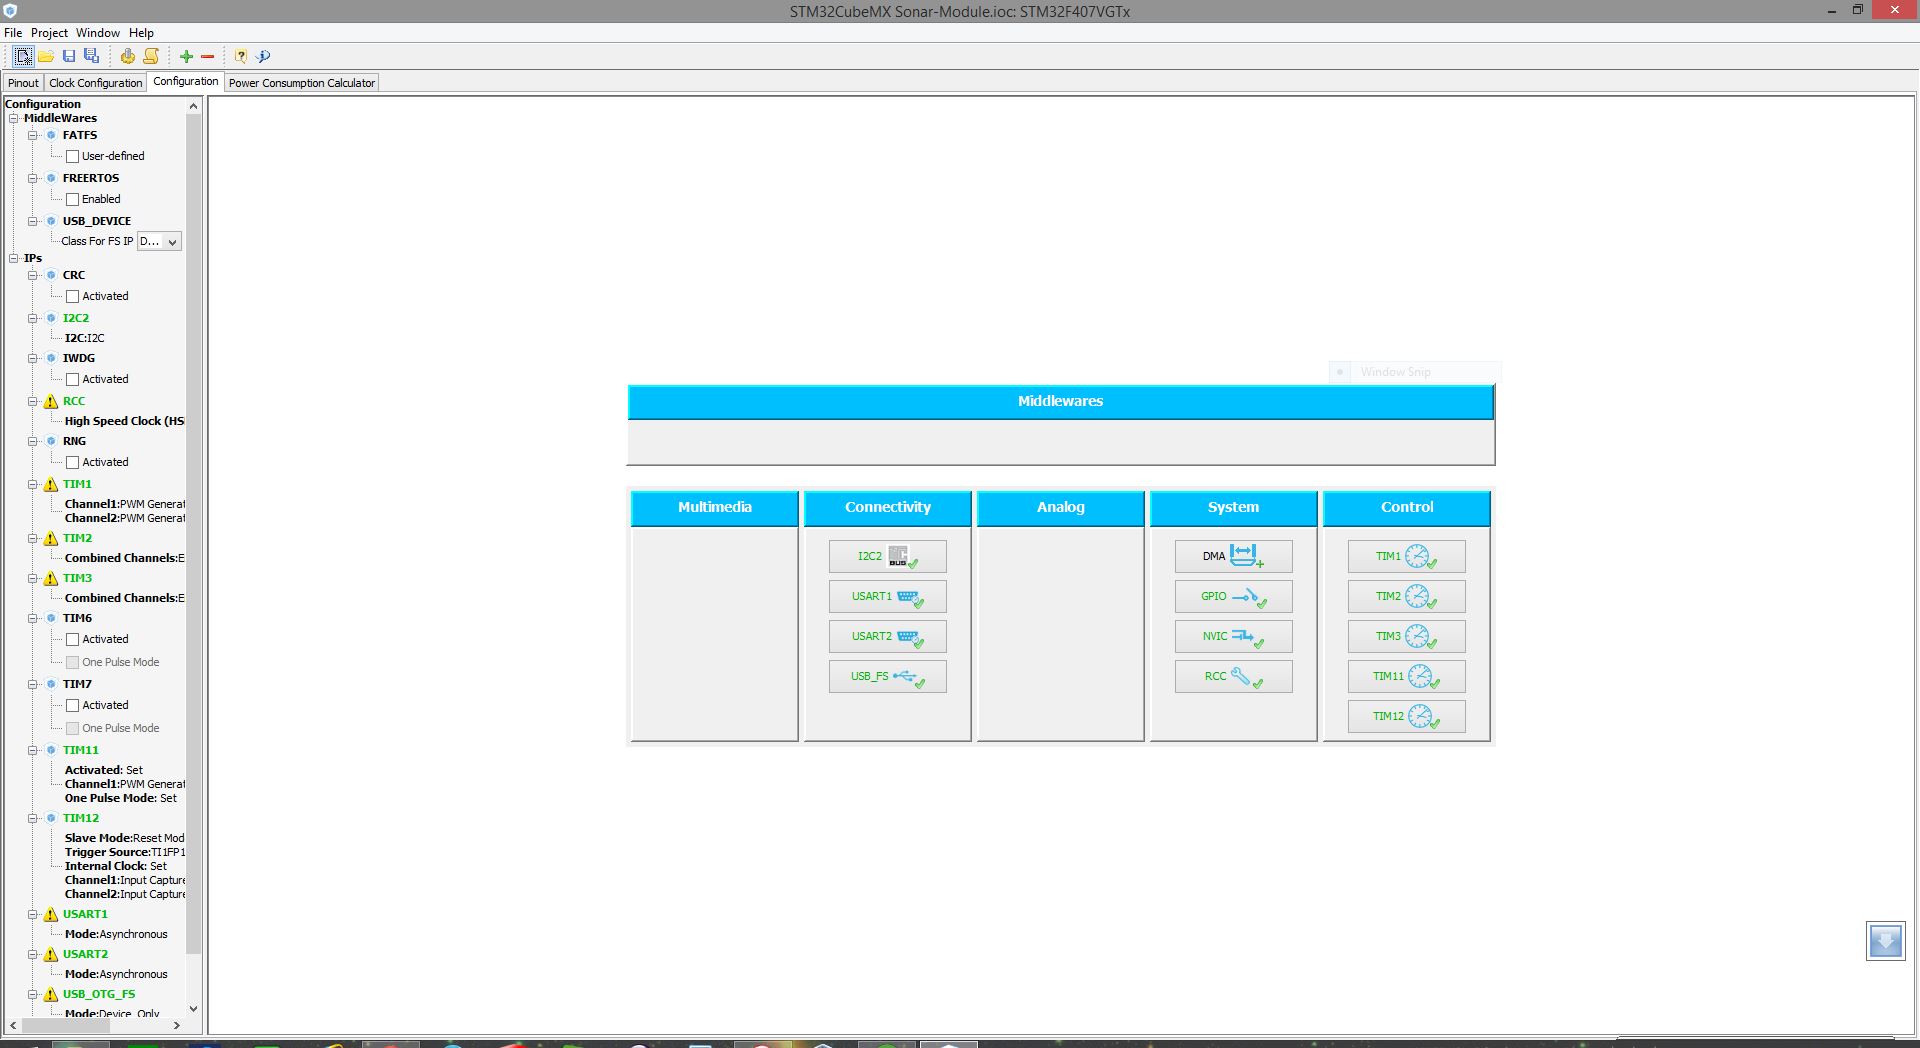Click tree panel vertical scrollbar up arrow
Viewport: 1920px width, 1048px height.
(193, 105)
